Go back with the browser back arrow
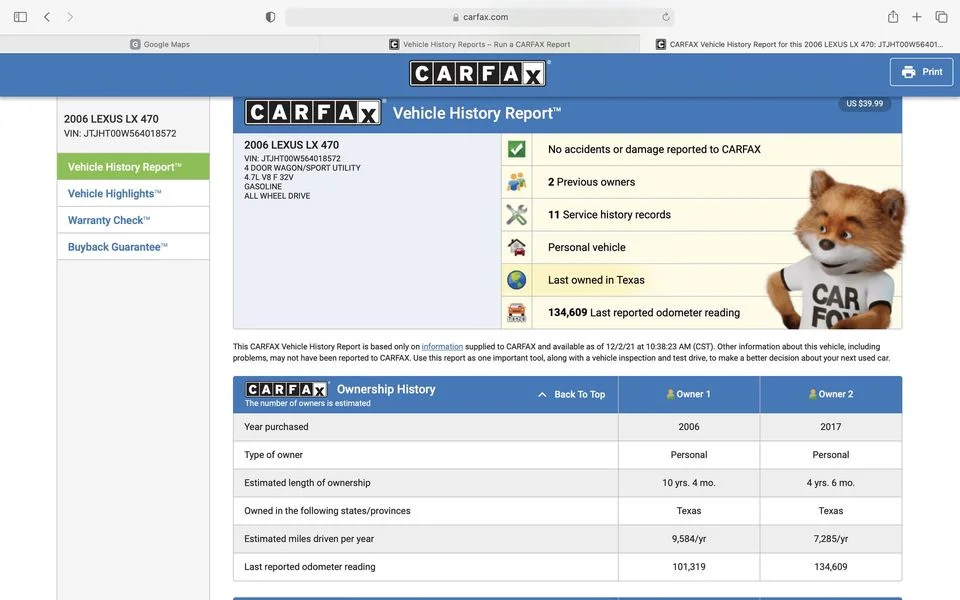This screenshot has height=600, width=960. pos(47,17)
